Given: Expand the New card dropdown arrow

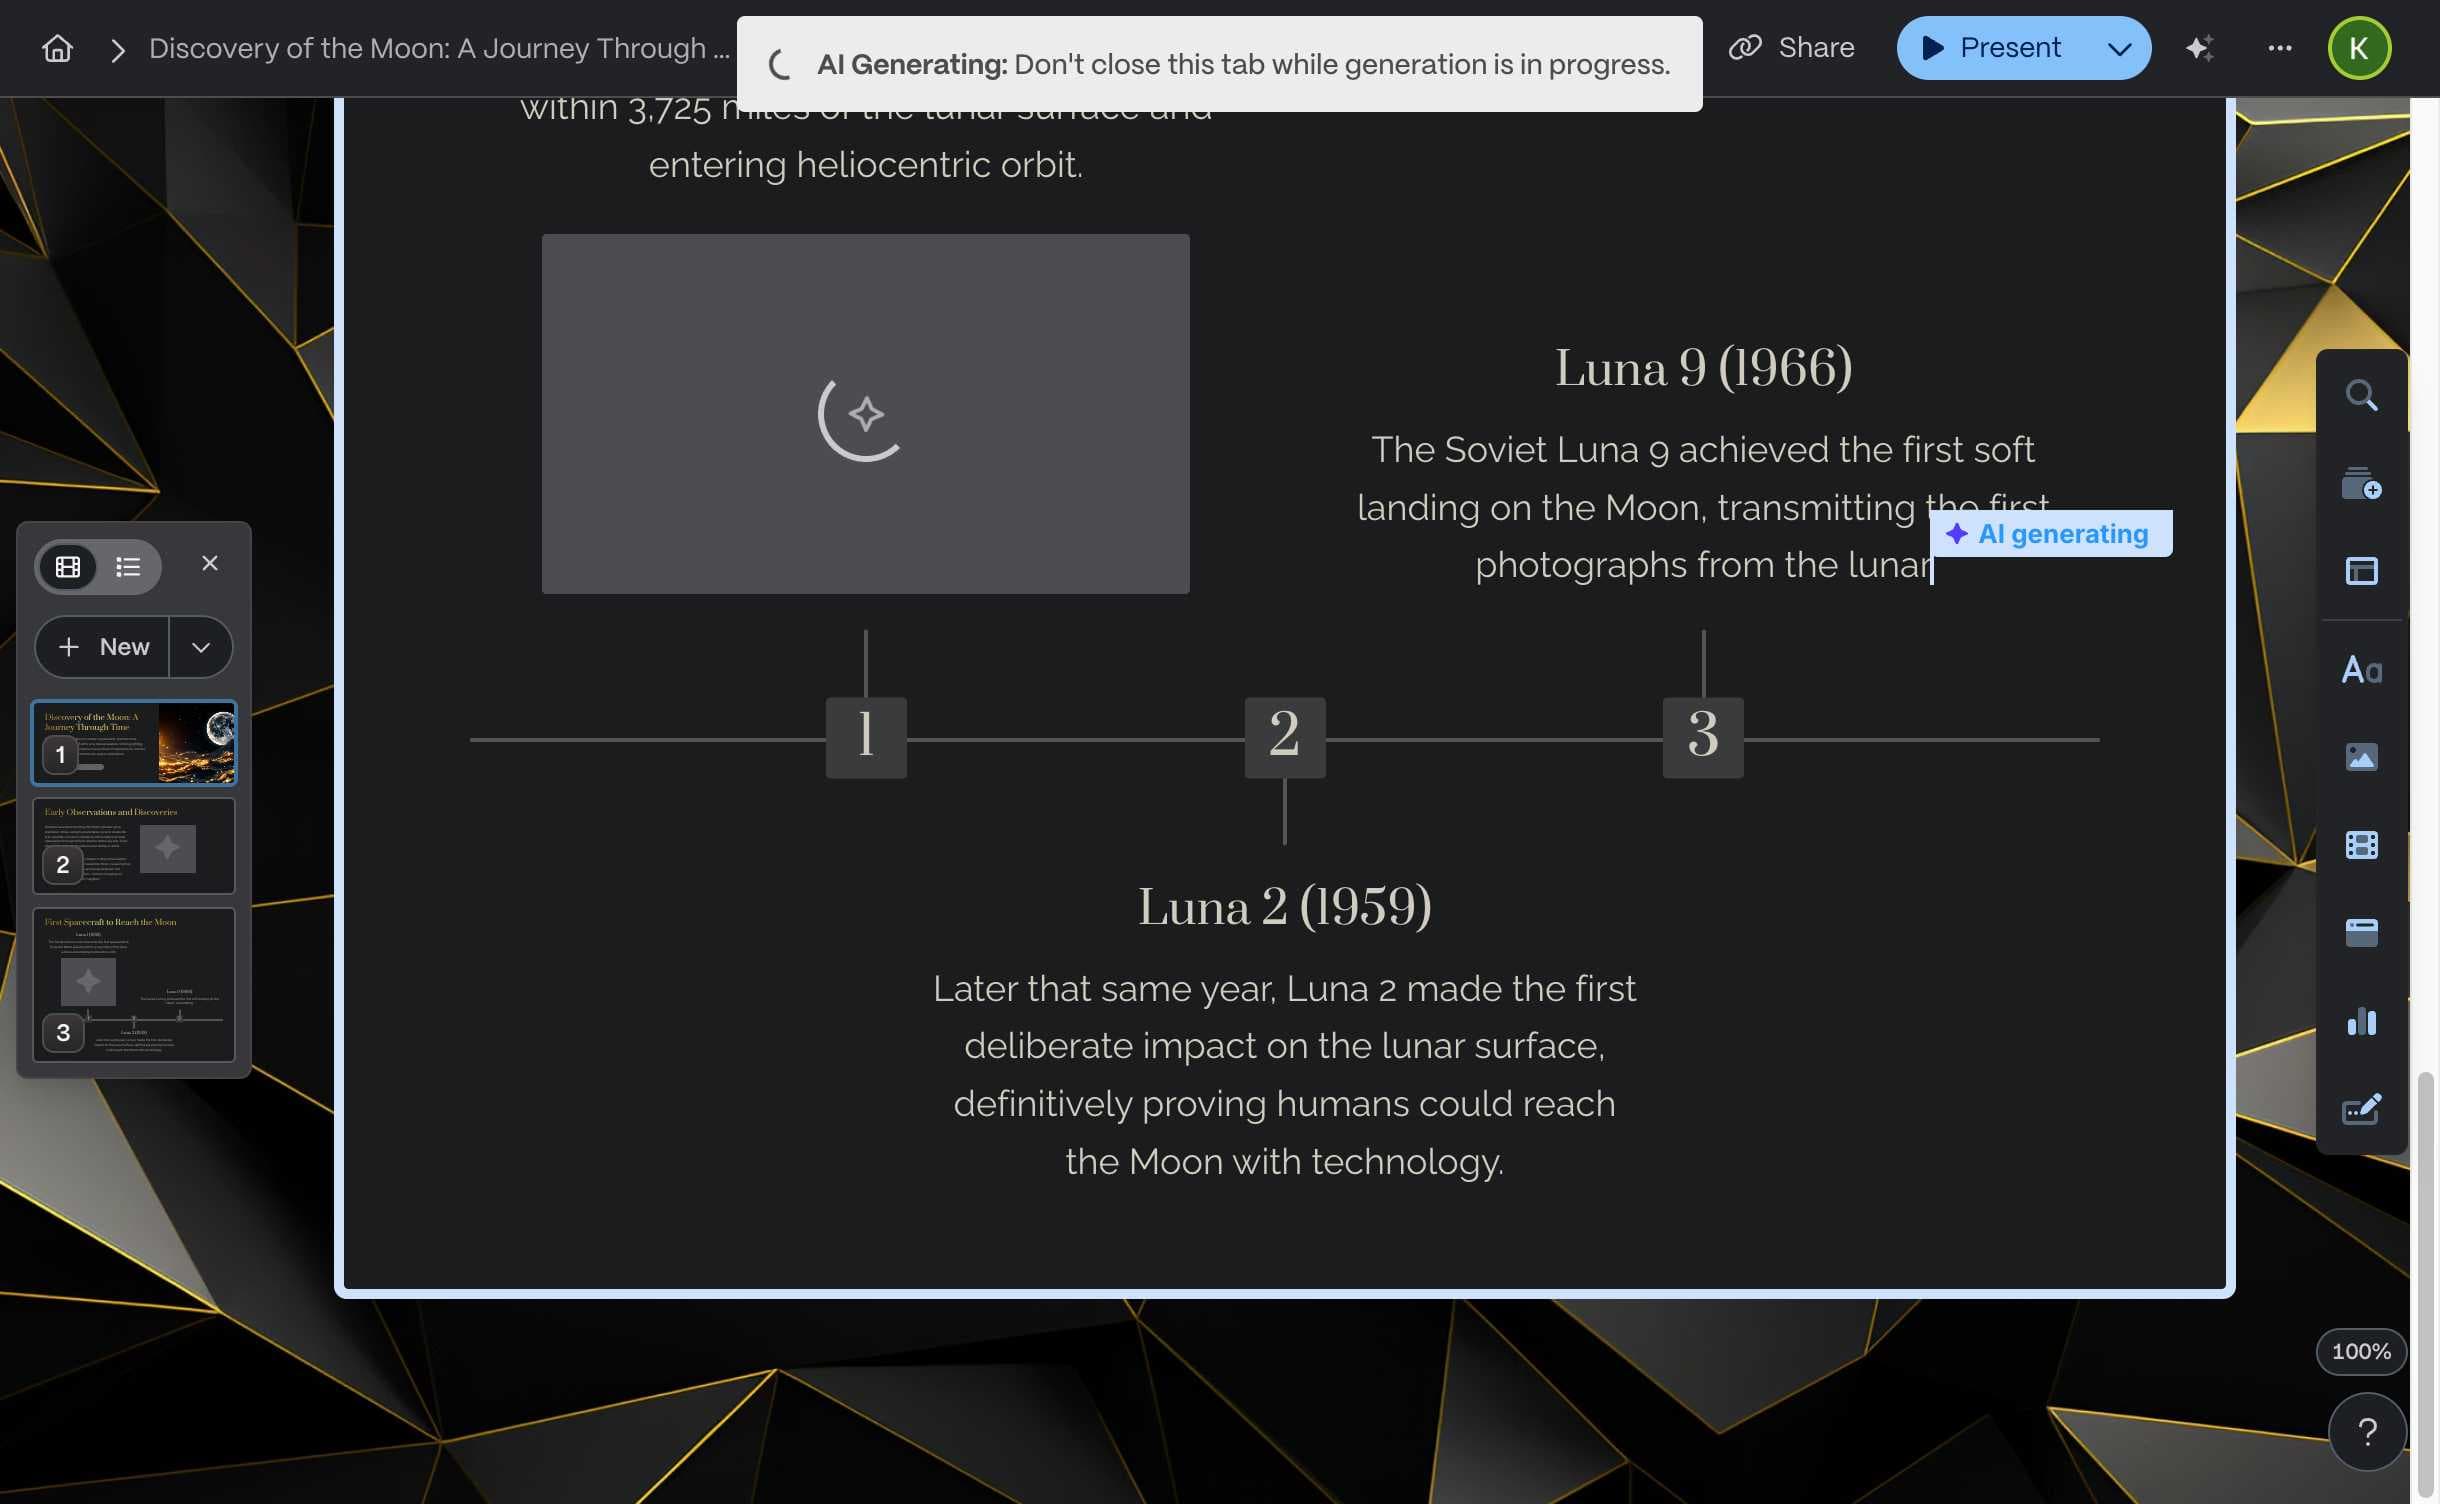Looking at the screenshot, I should coord(201,647).
